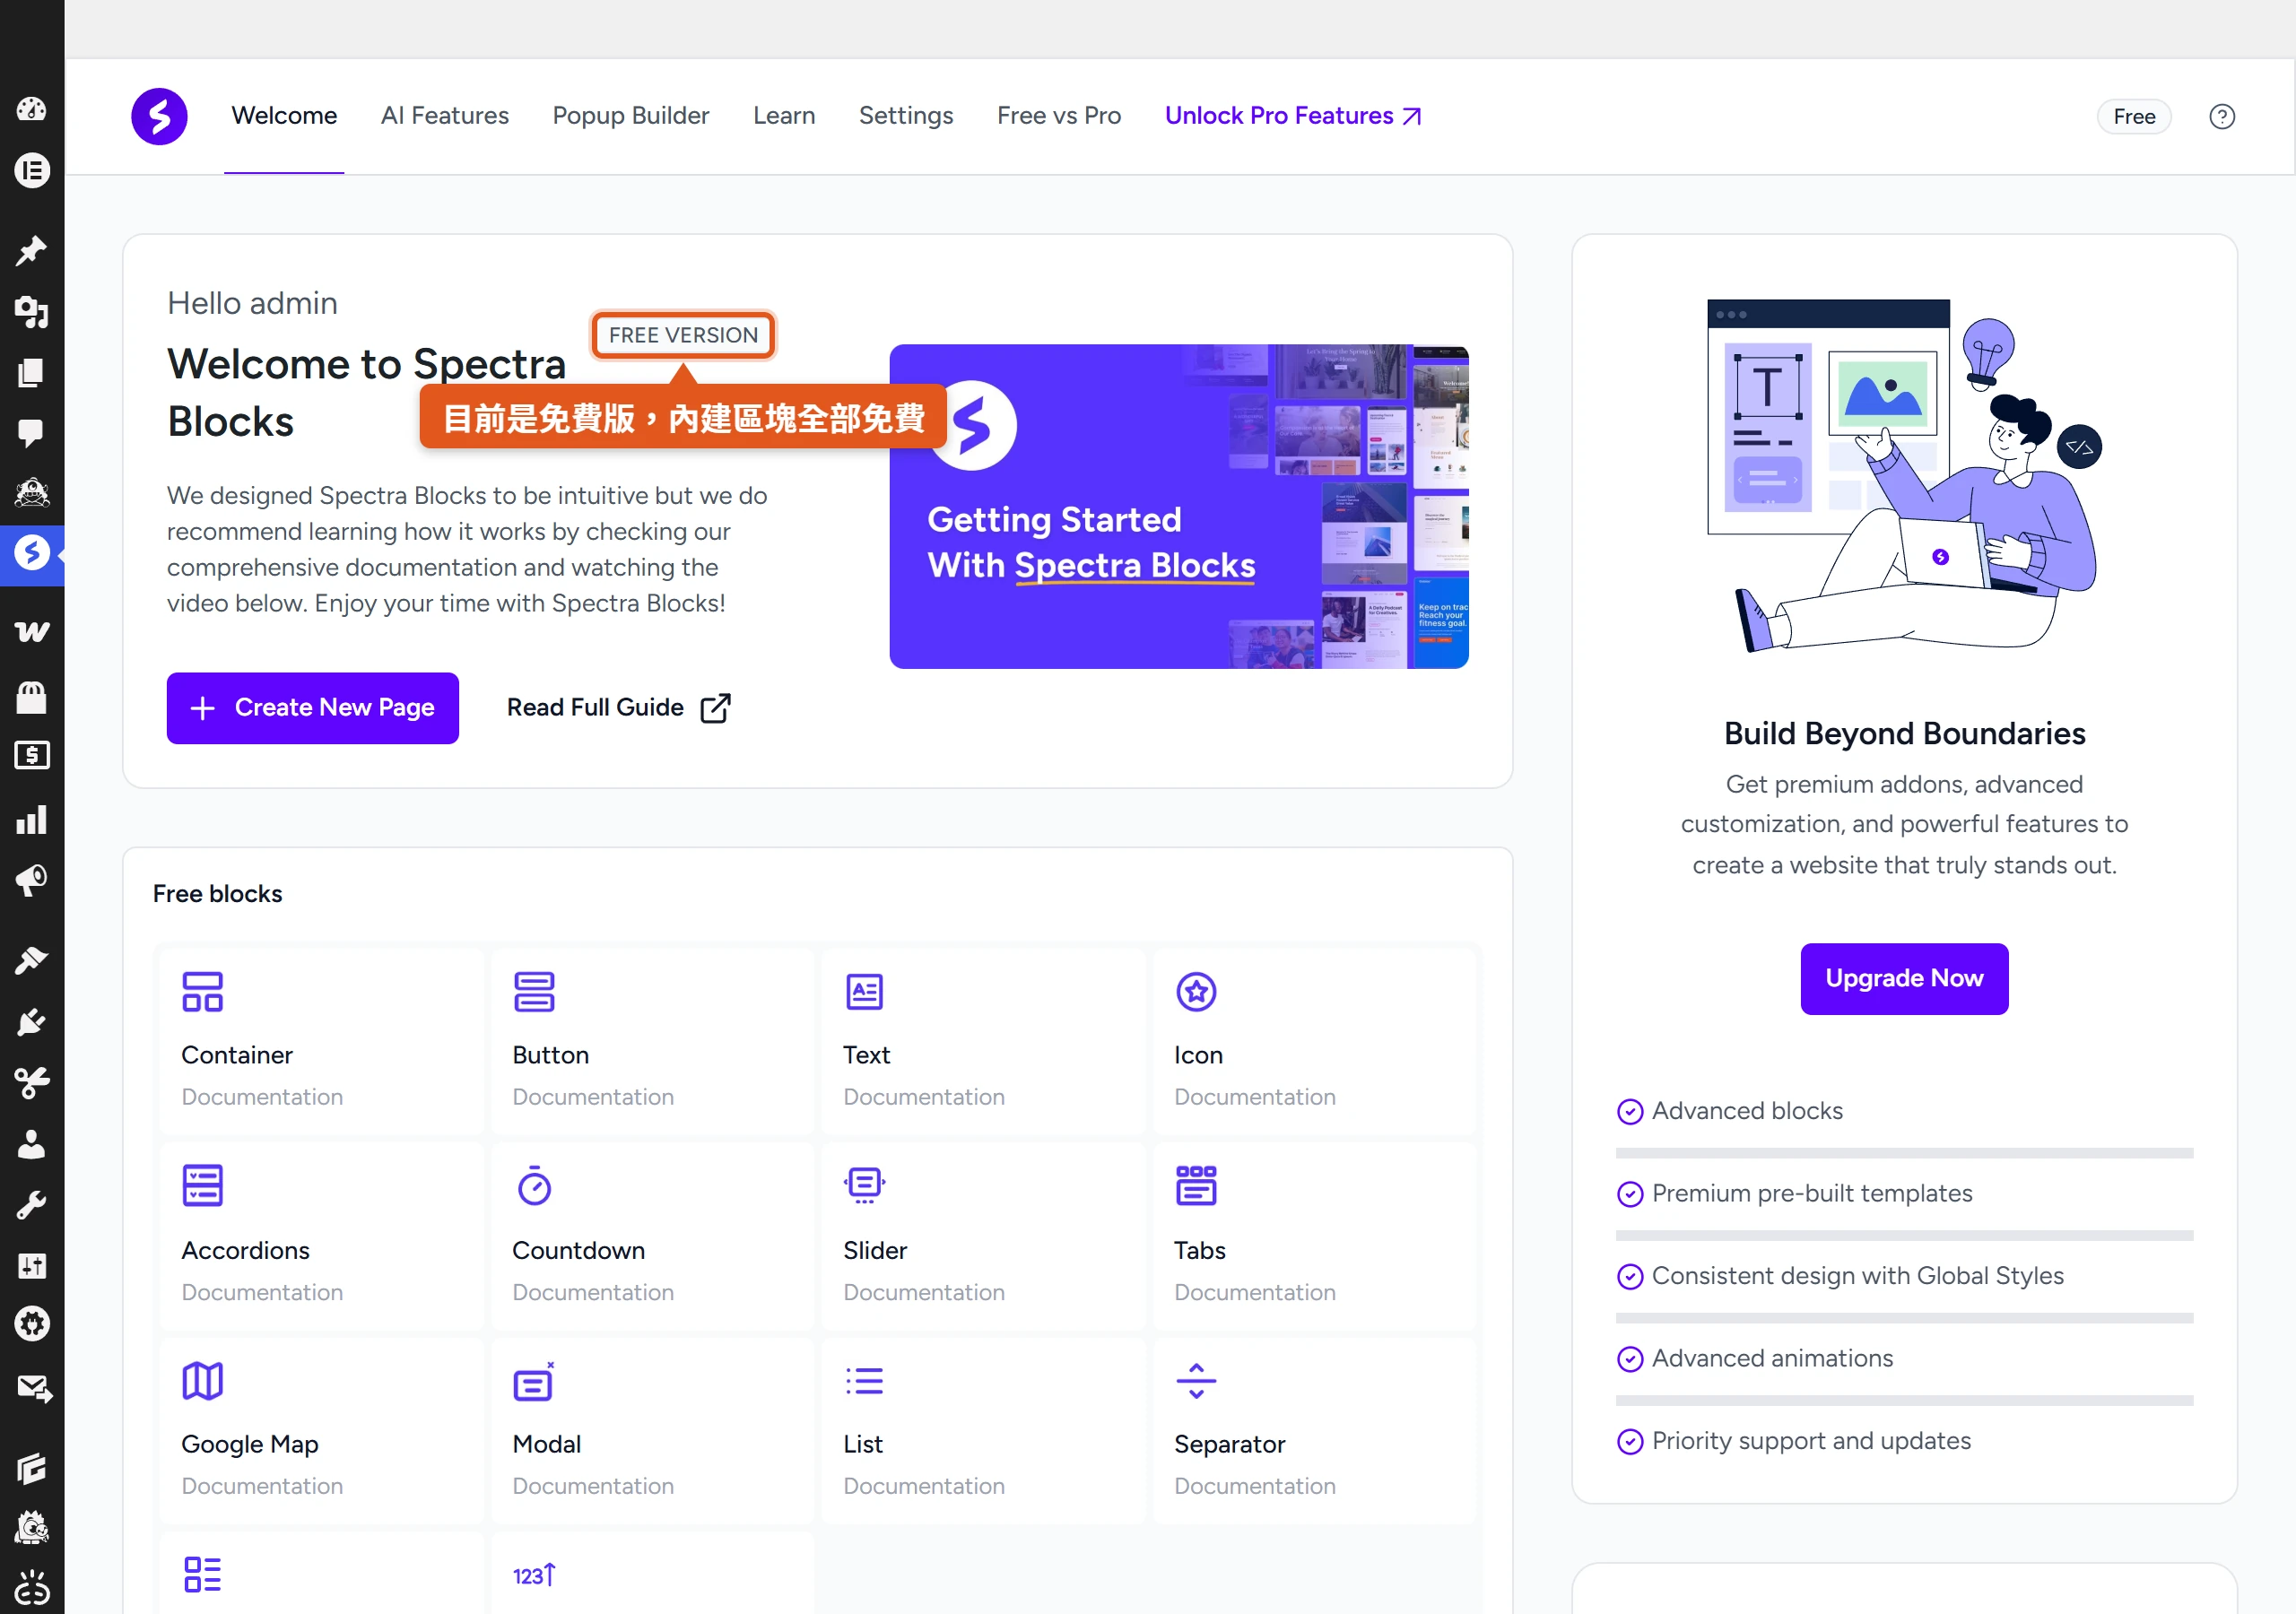
Task: Open the Posts pushpin sidebar icon
Action: click(x=31, y=251)
